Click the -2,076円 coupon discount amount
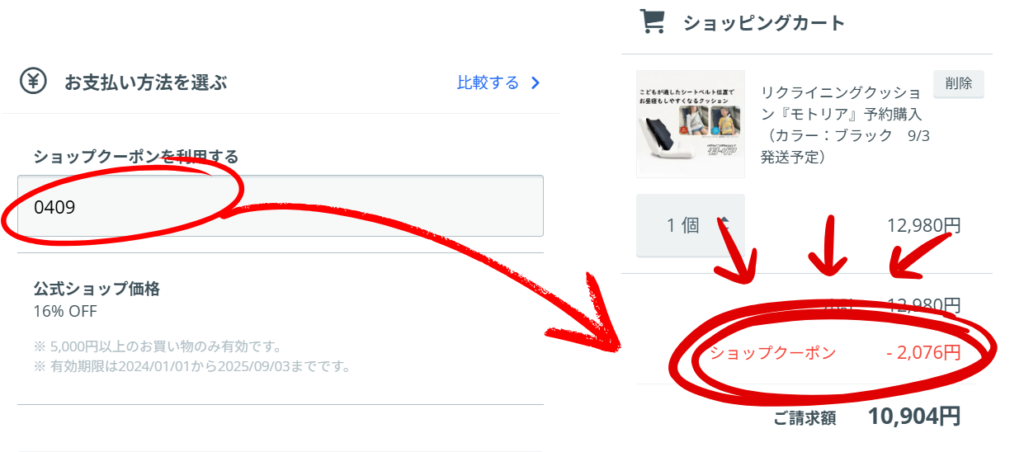The image size is (1024, 452). point(923,353)
